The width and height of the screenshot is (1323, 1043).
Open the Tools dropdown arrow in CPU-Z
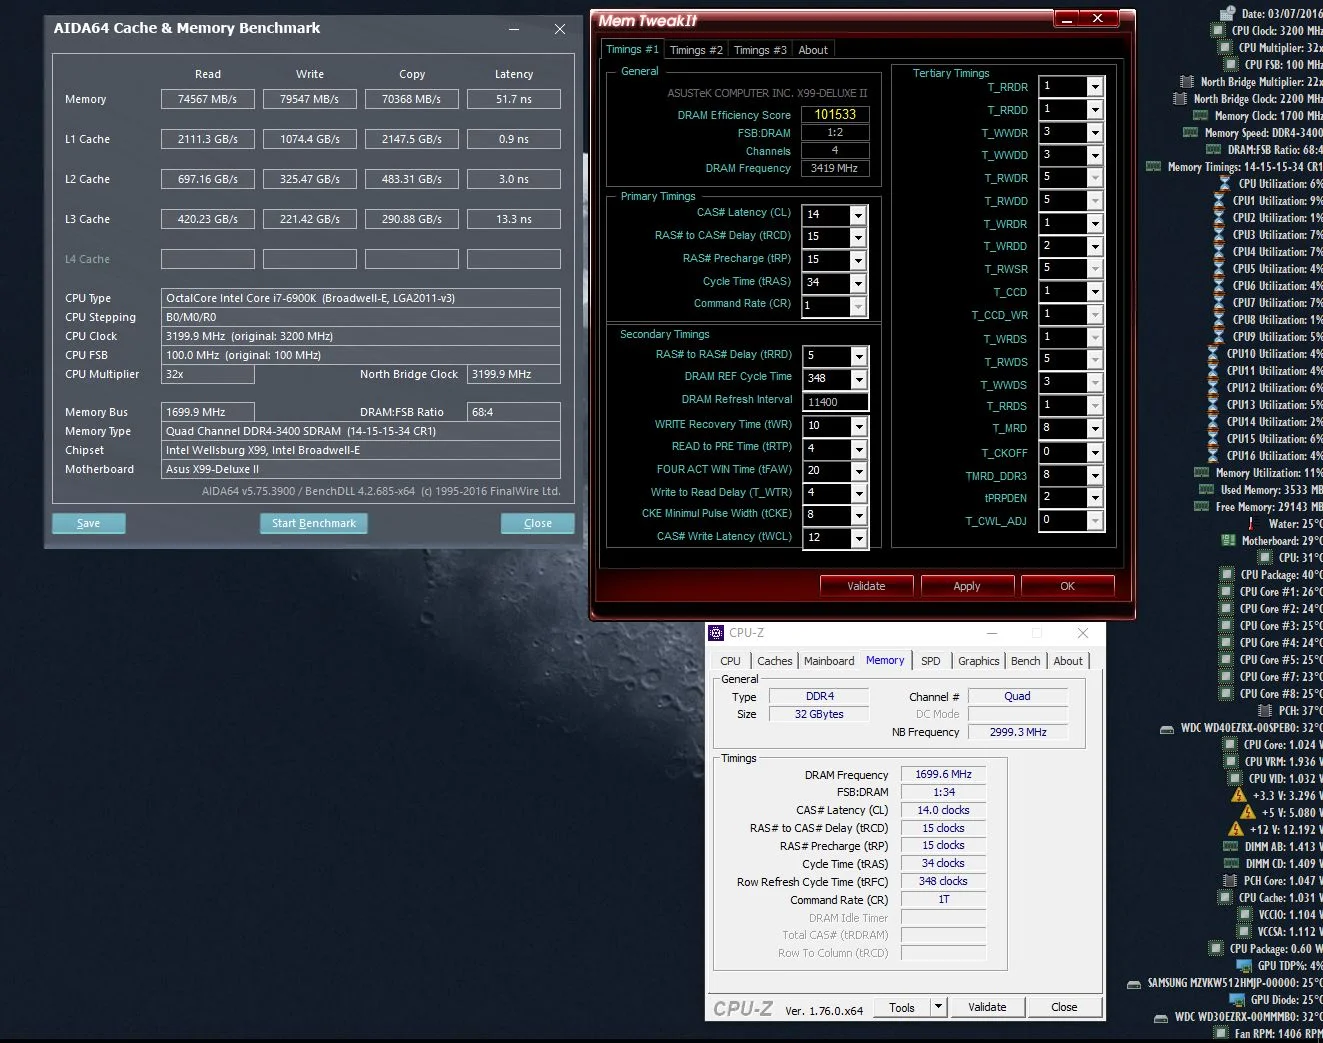pos(938,1007)
